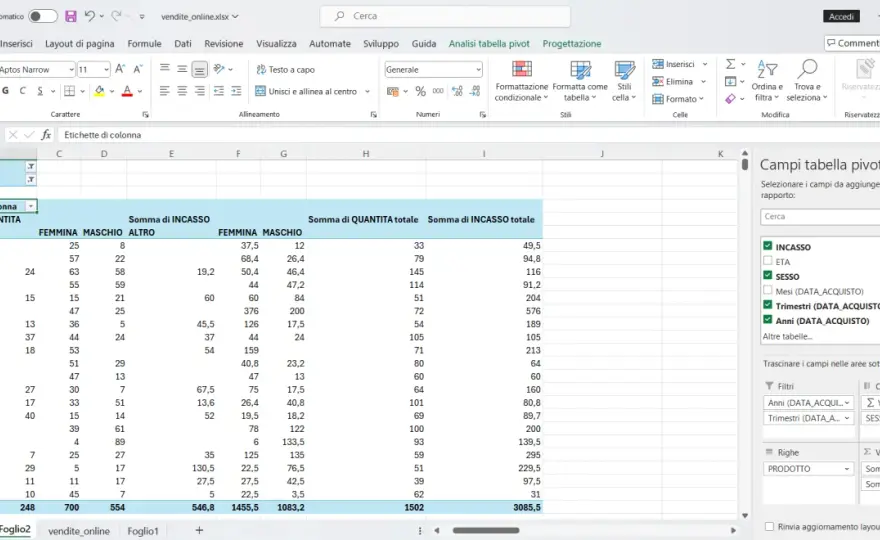Switch to the vendite_online sheet tab
Image resolution: width=880 pixels, height=540 pixels.
point(79,531)
